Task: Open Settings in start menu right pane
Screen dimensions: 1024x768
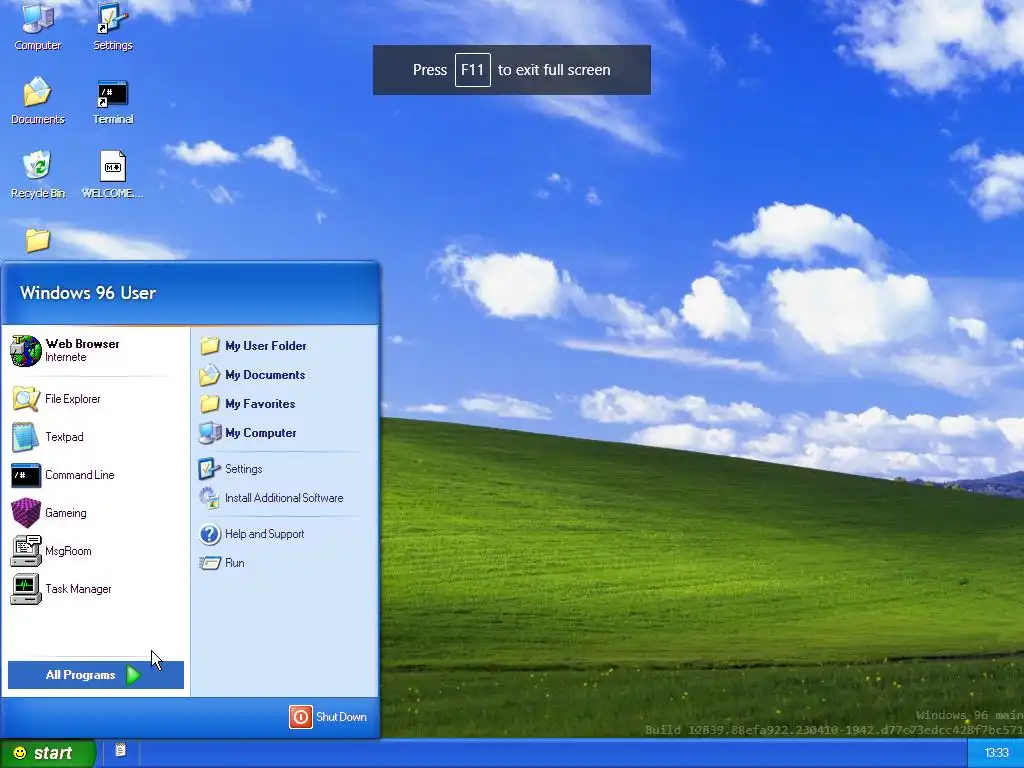Action: (284, 469)
